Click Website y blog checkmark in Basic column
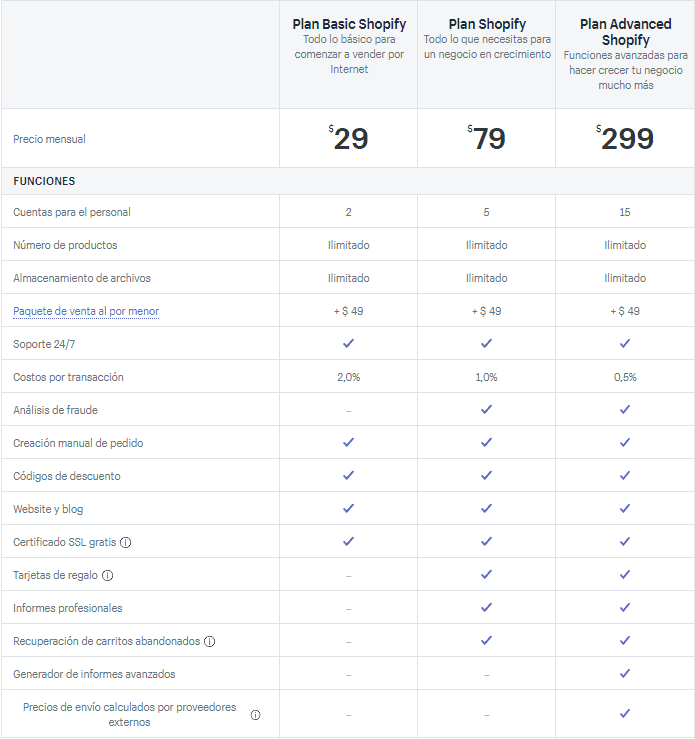 348,509
